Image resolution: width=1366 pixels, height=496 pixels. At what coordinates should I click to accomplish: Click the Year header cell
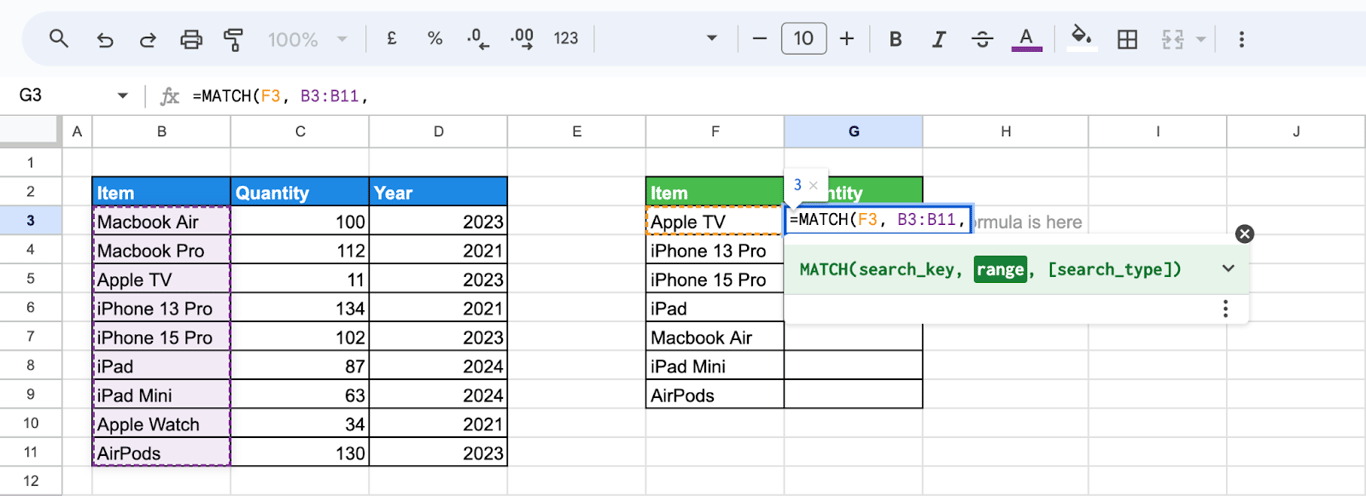coord(438,192)
